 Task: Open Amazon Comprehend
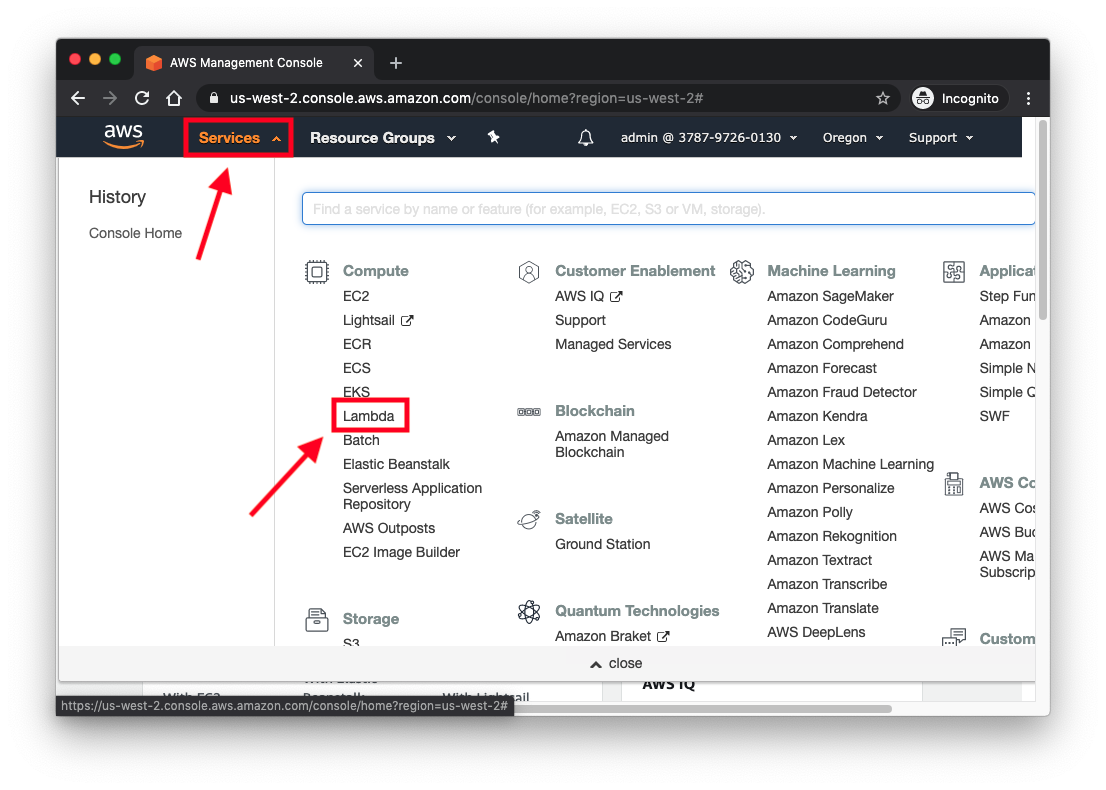coord(835,344)
